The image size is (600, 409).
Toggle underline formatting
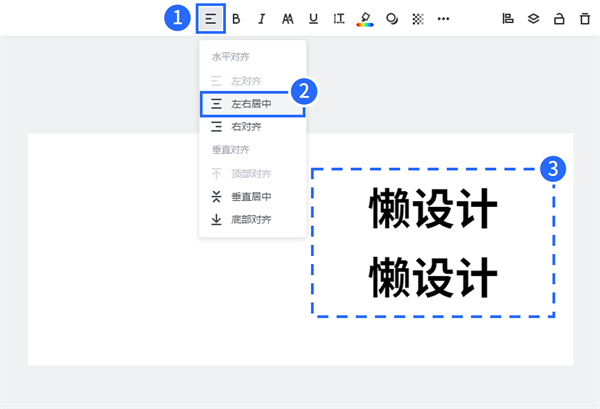coord(314,18)
